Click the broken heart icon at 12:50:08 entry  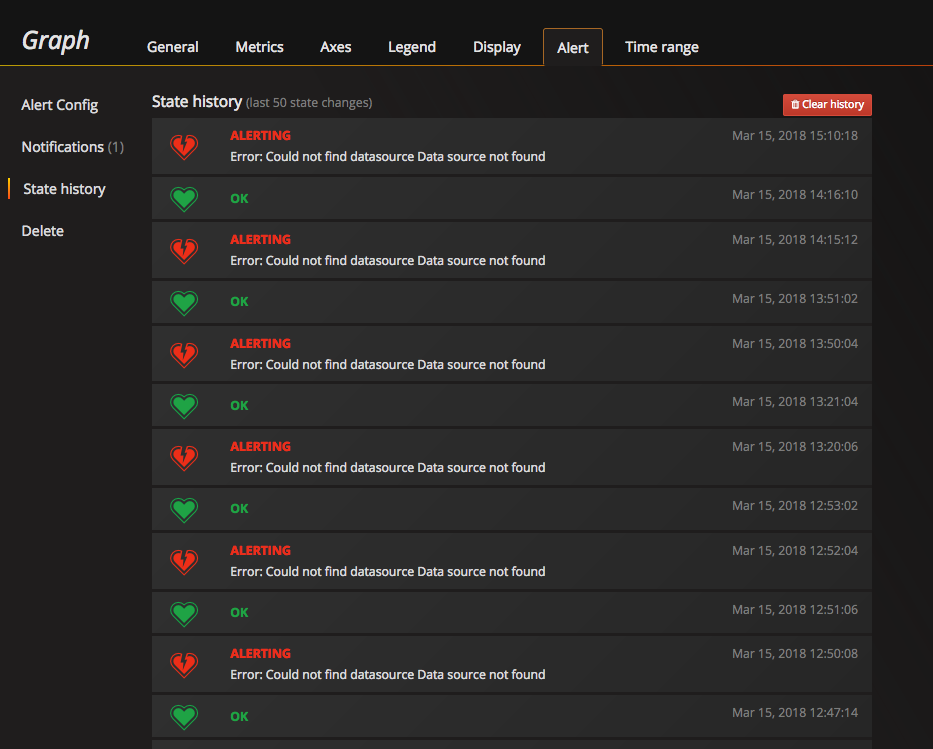coord(184,663)
